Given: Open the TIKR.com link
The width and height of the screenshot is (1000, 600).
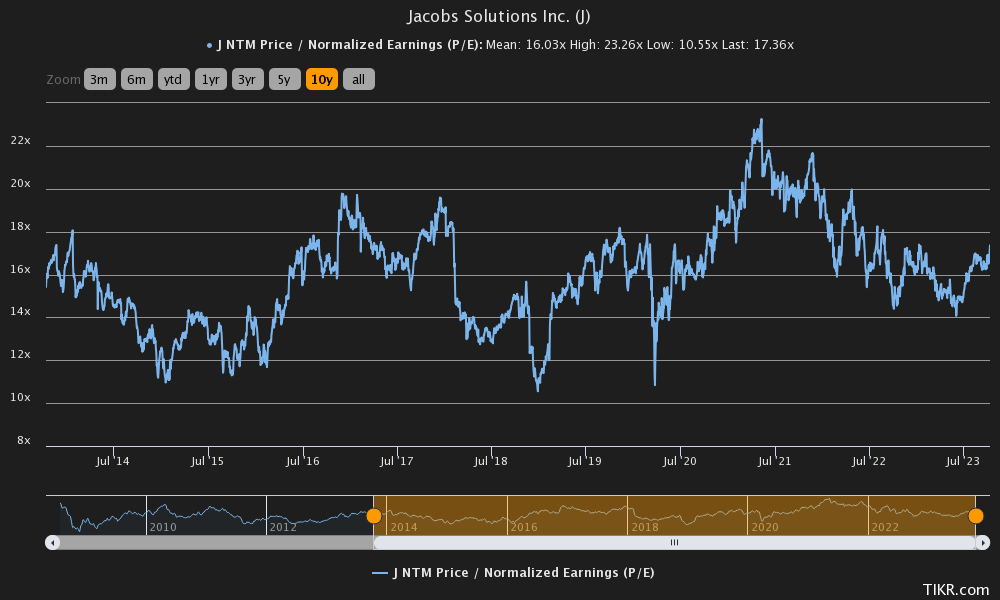Looking at the screenshot, I should [954, 590].
